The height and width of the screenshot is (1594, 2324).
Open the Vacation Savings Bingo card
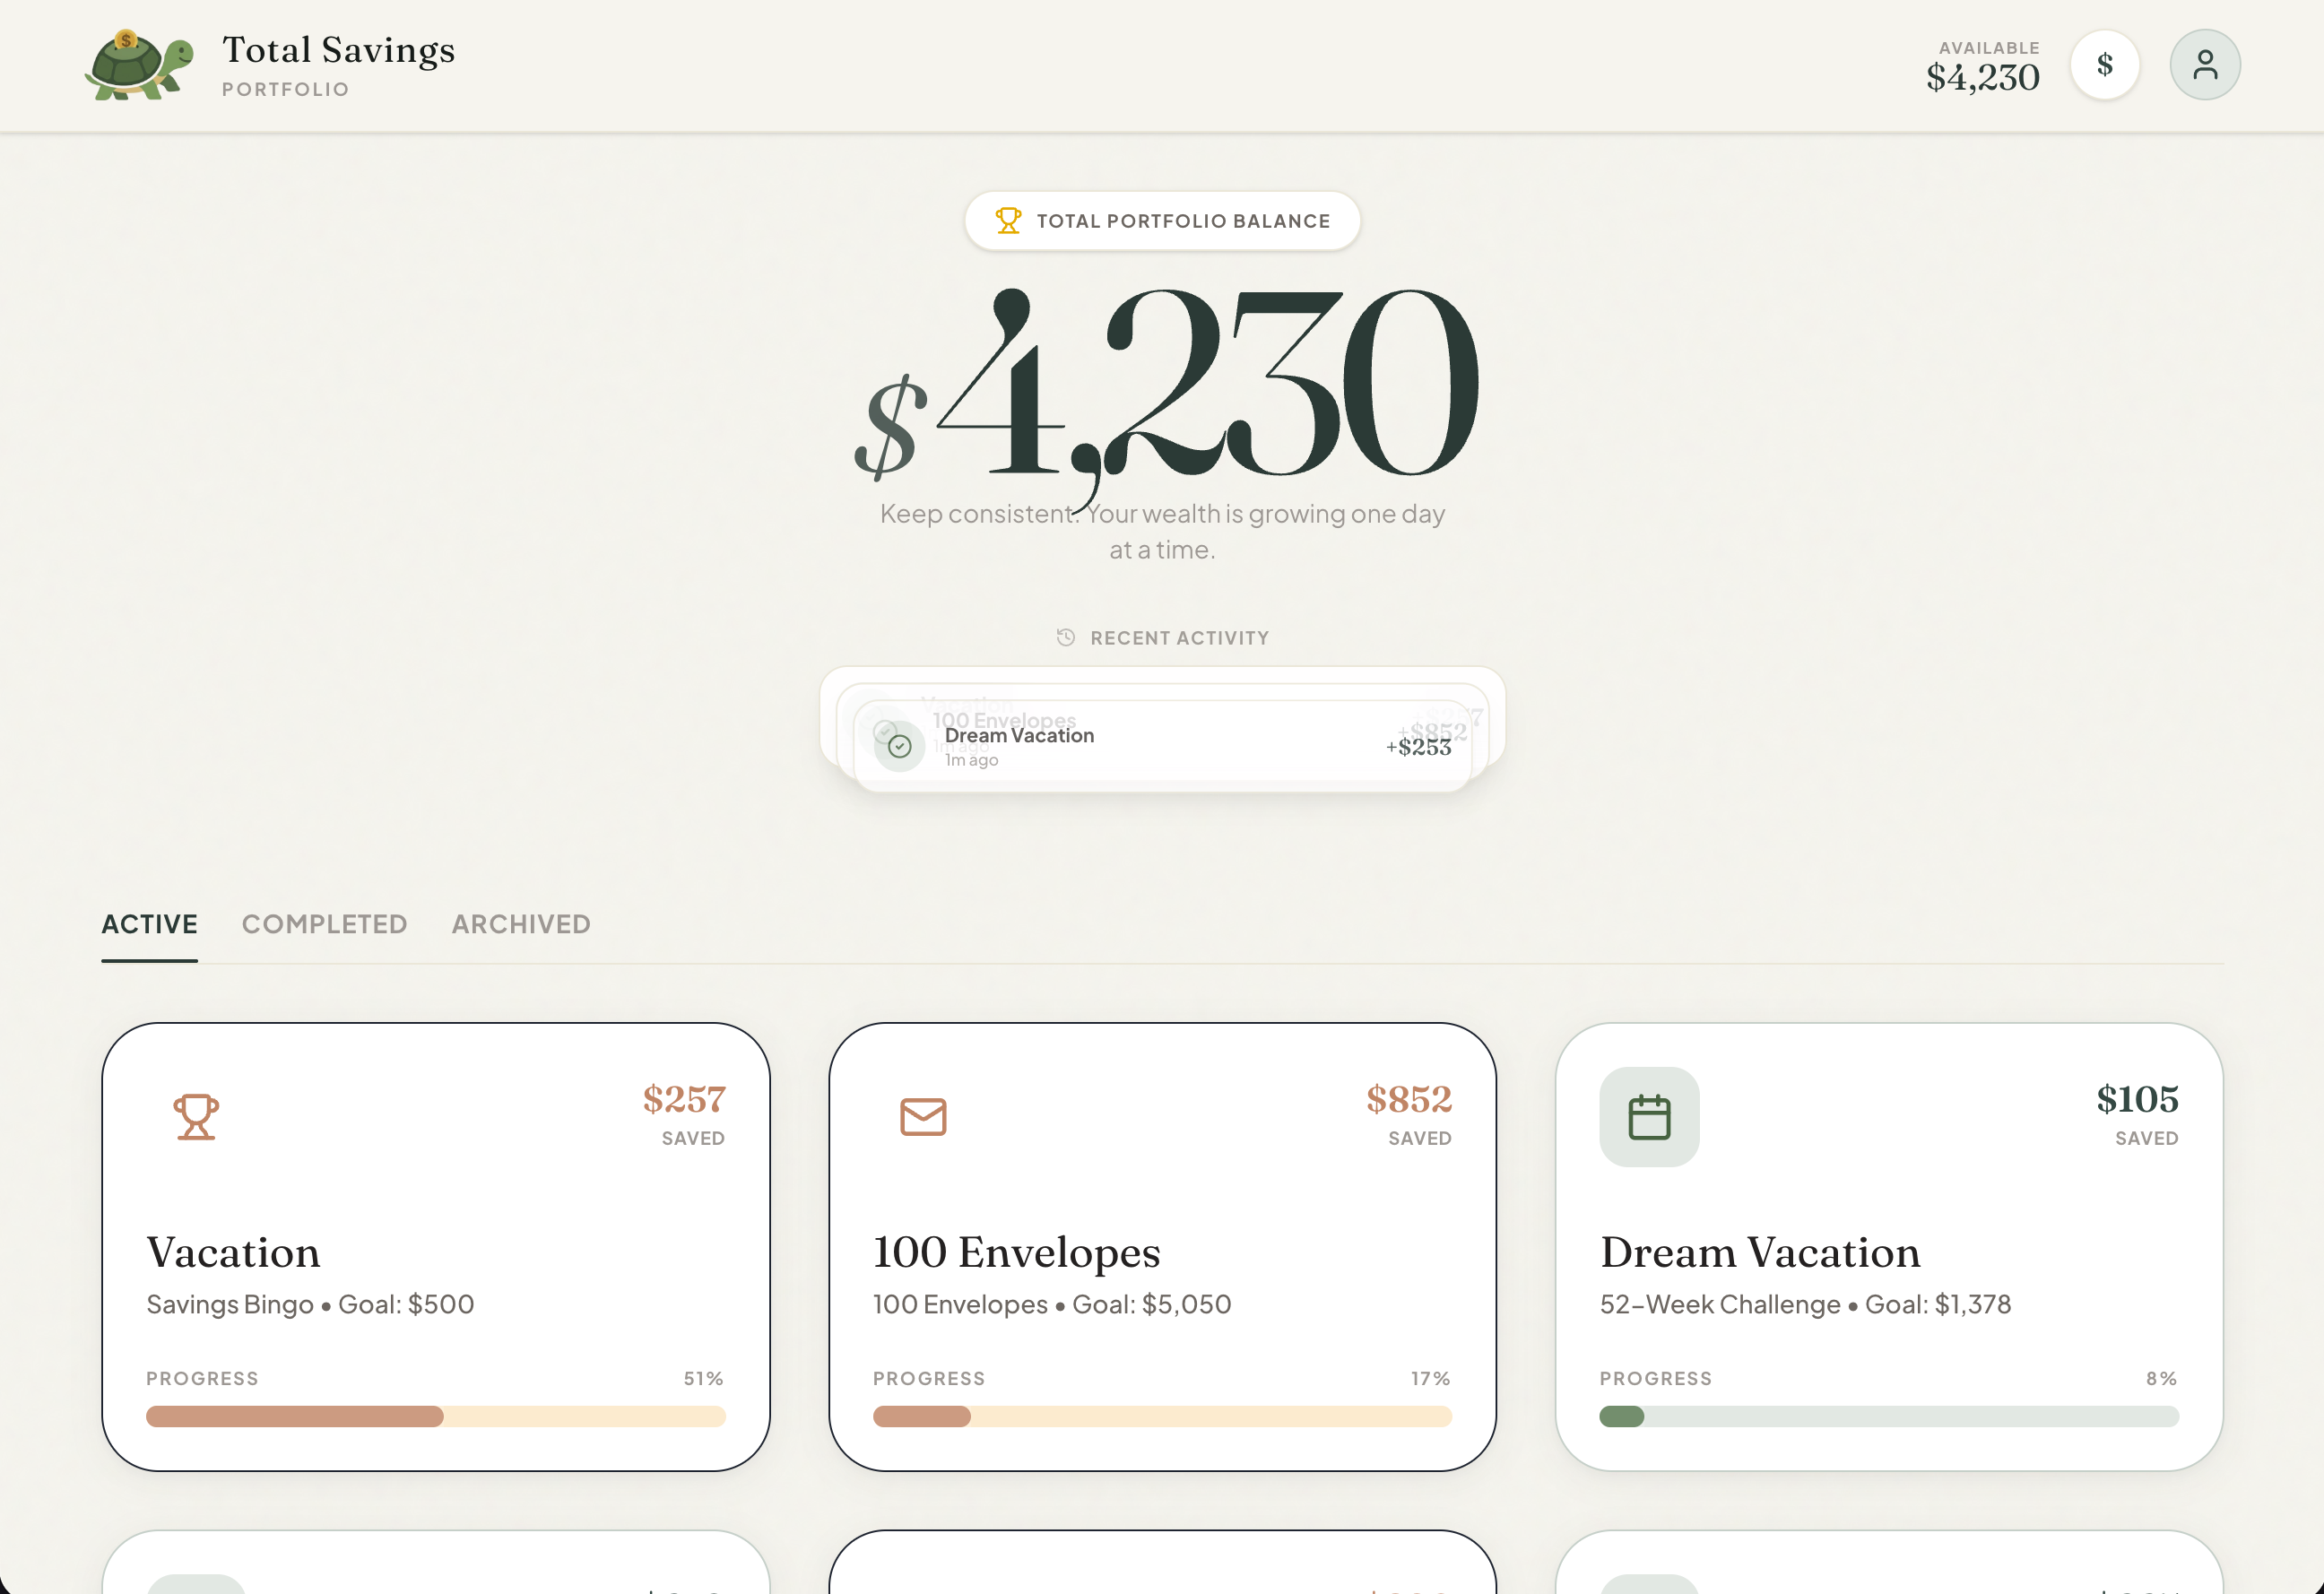click(436, 1250)
